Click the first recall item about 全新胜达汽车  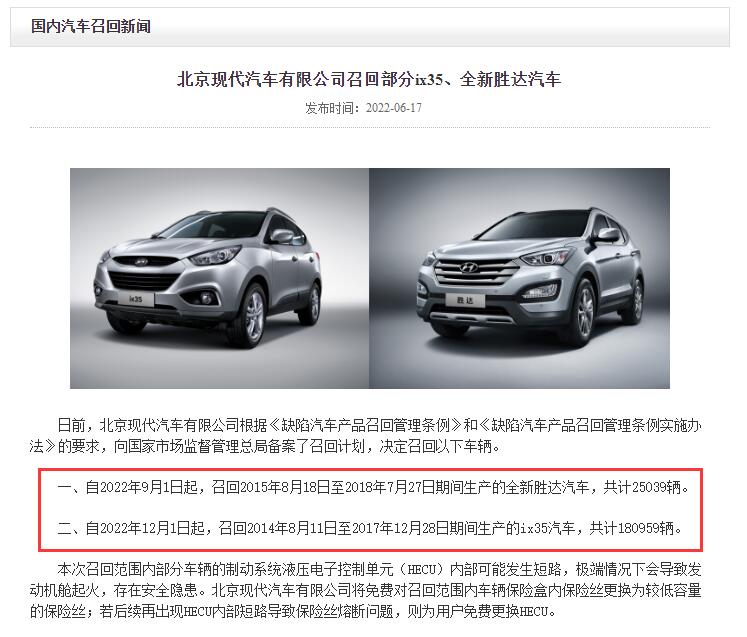click(x=373, y=487)
